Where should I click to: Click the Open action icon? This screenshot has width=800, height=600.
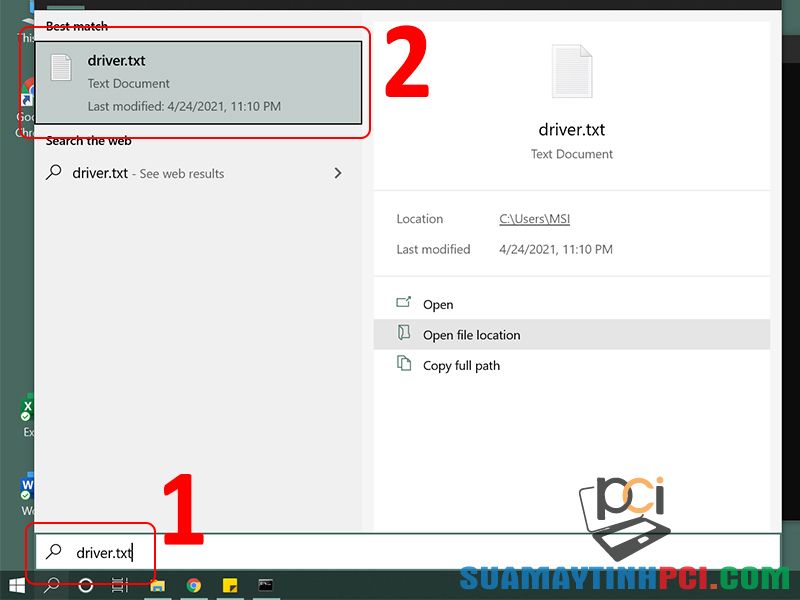[404, 303]
